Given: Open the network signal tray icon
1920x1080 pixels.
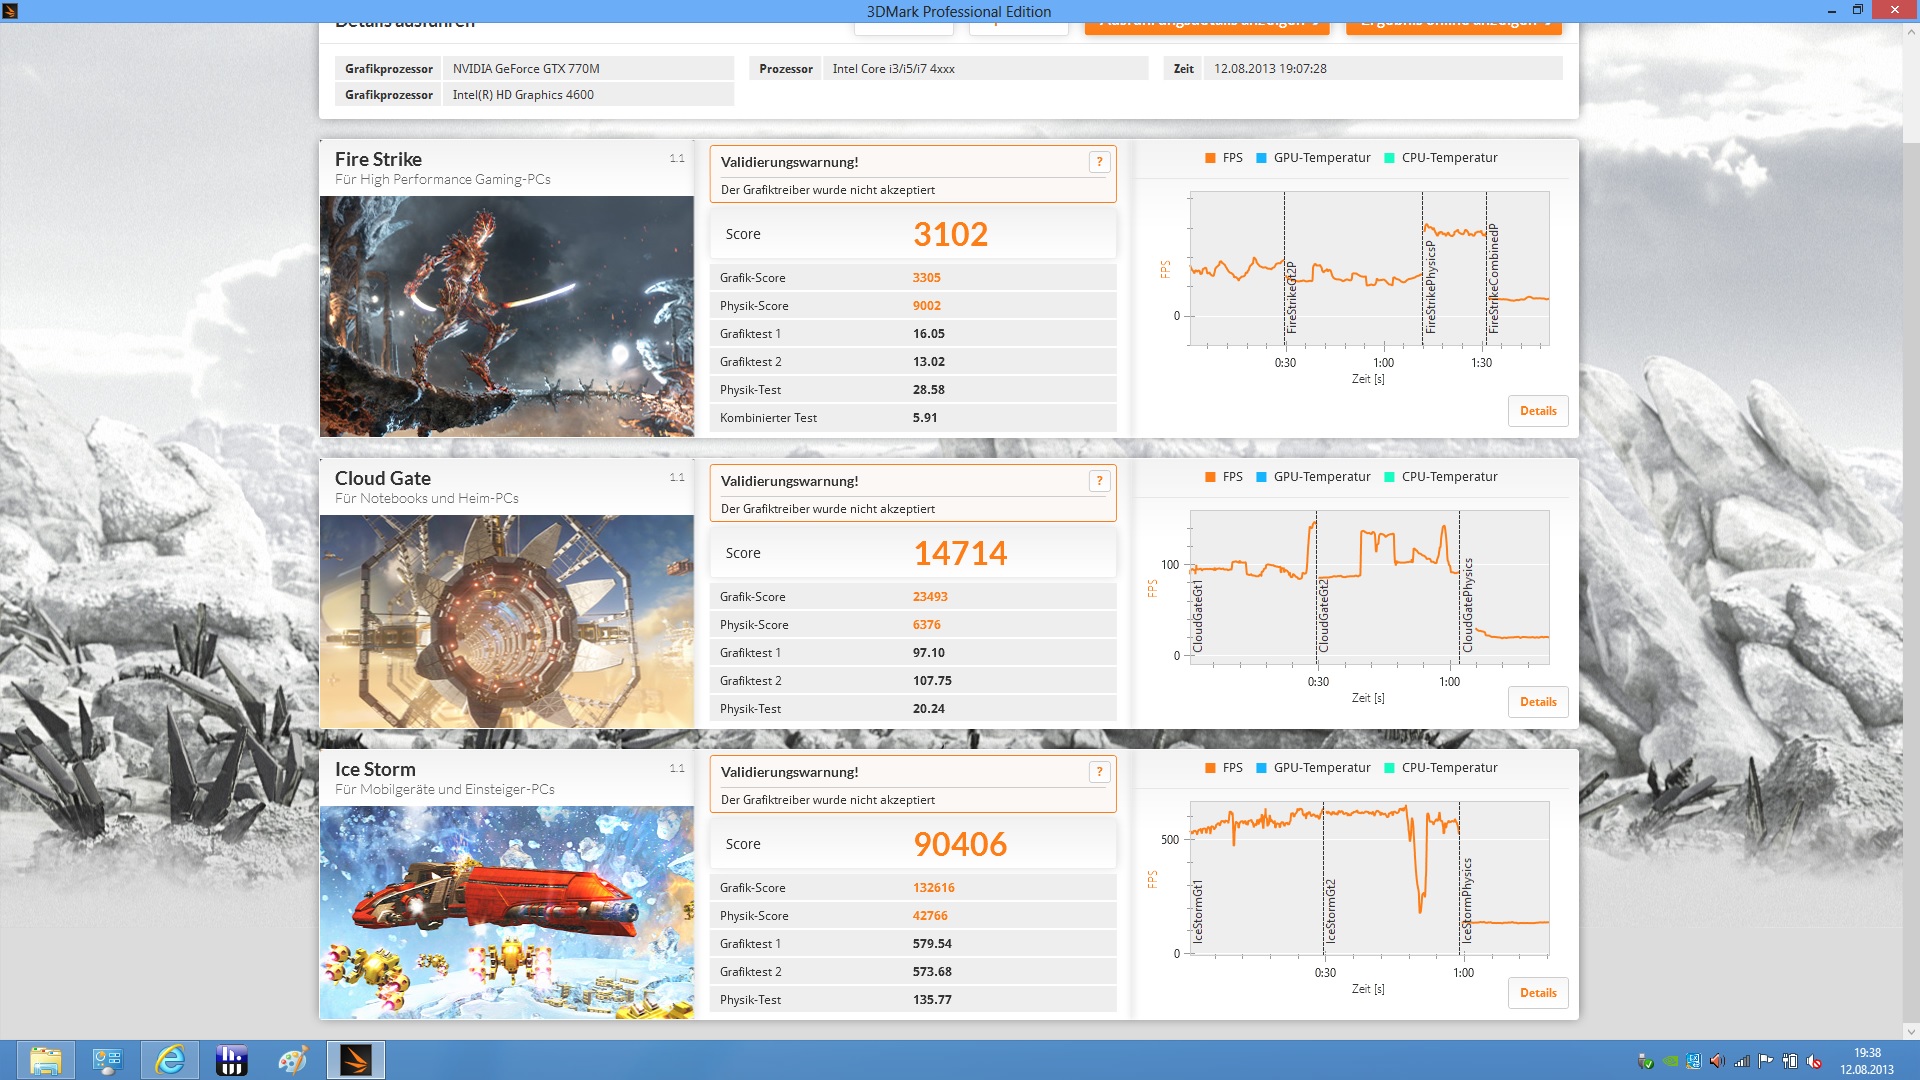Looking at the screenshot, I should pos(1741,1061).
